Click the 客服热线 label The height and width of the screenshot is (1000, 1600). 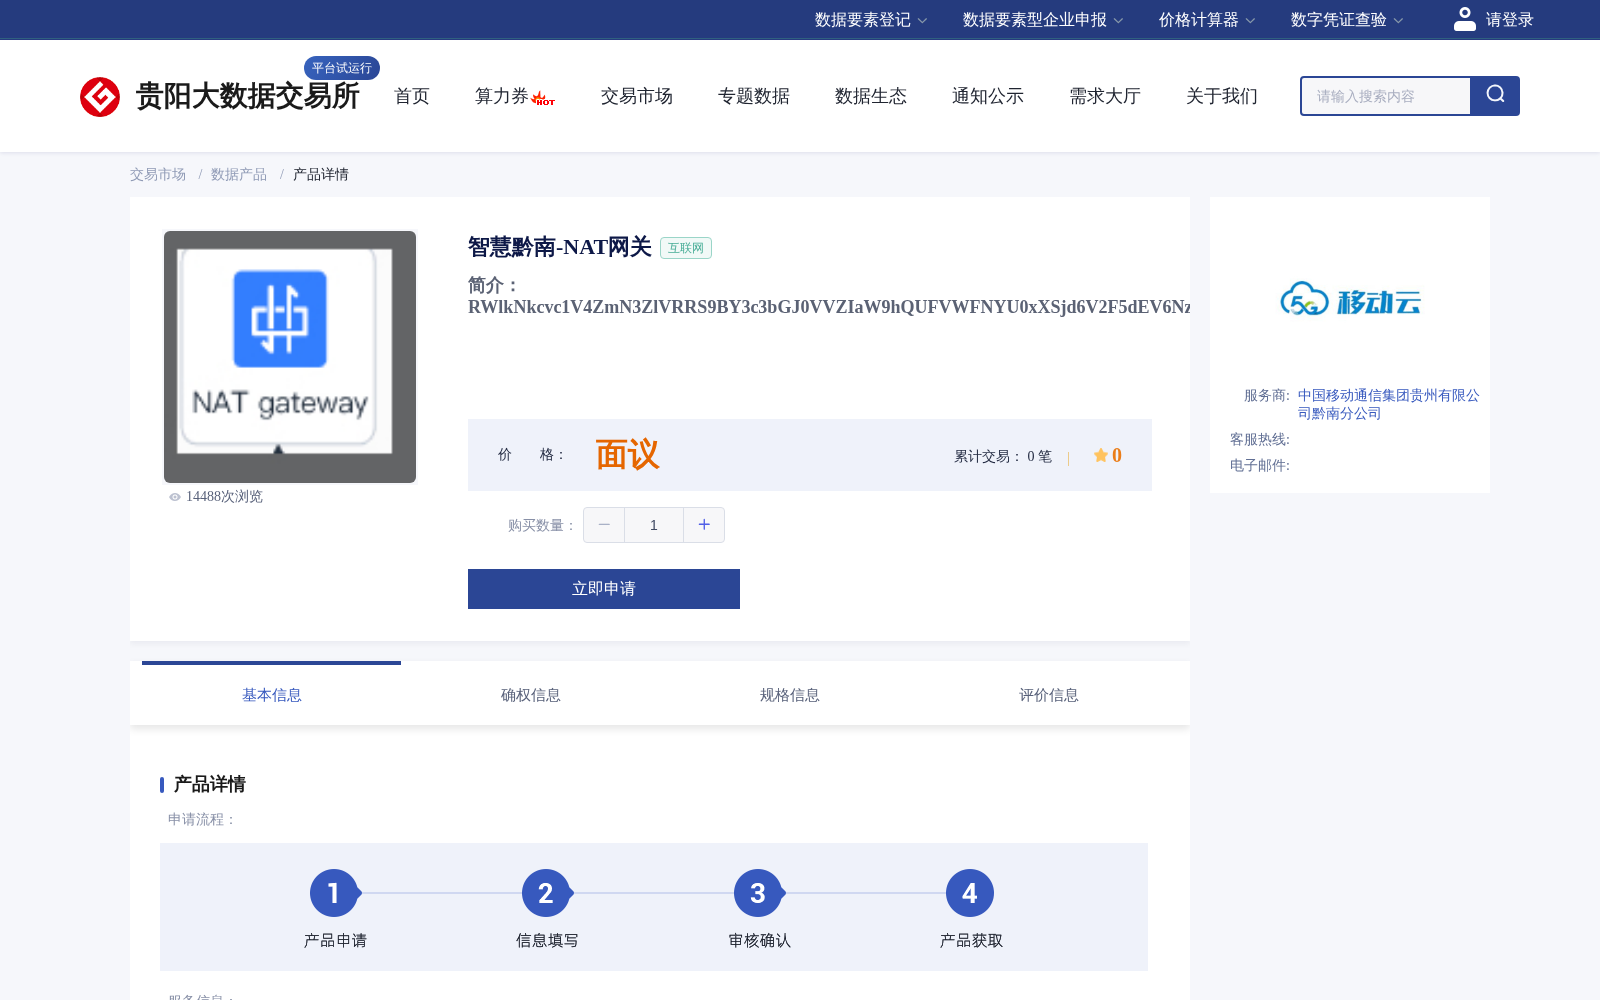coord(1260,439)
